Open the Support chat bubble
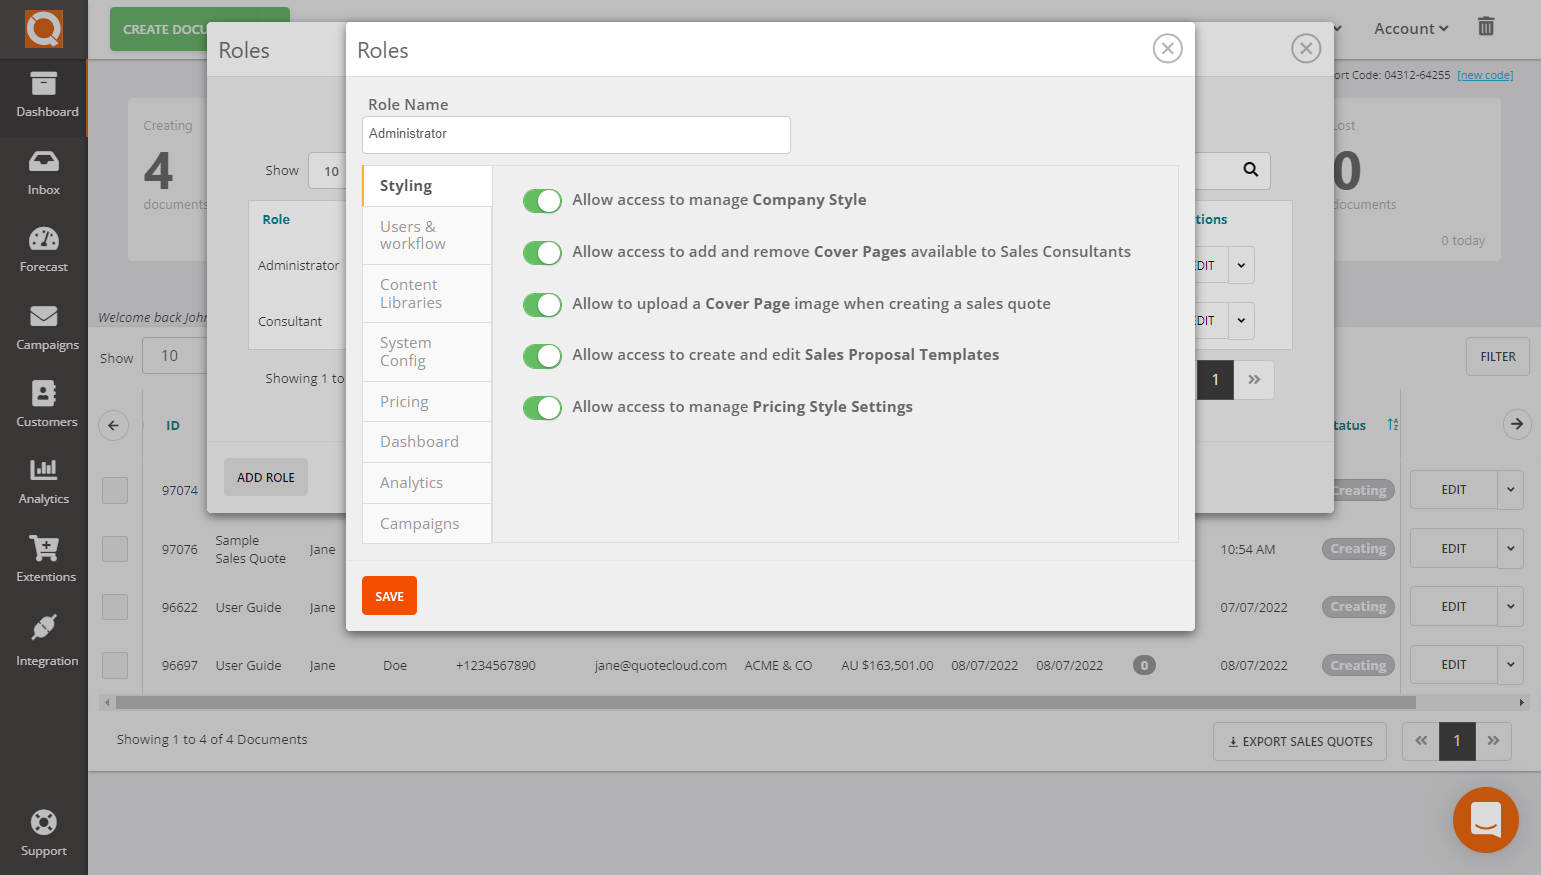This screenshot has width=1541, height=875. pyautogui.click(x=1485, y=820)
